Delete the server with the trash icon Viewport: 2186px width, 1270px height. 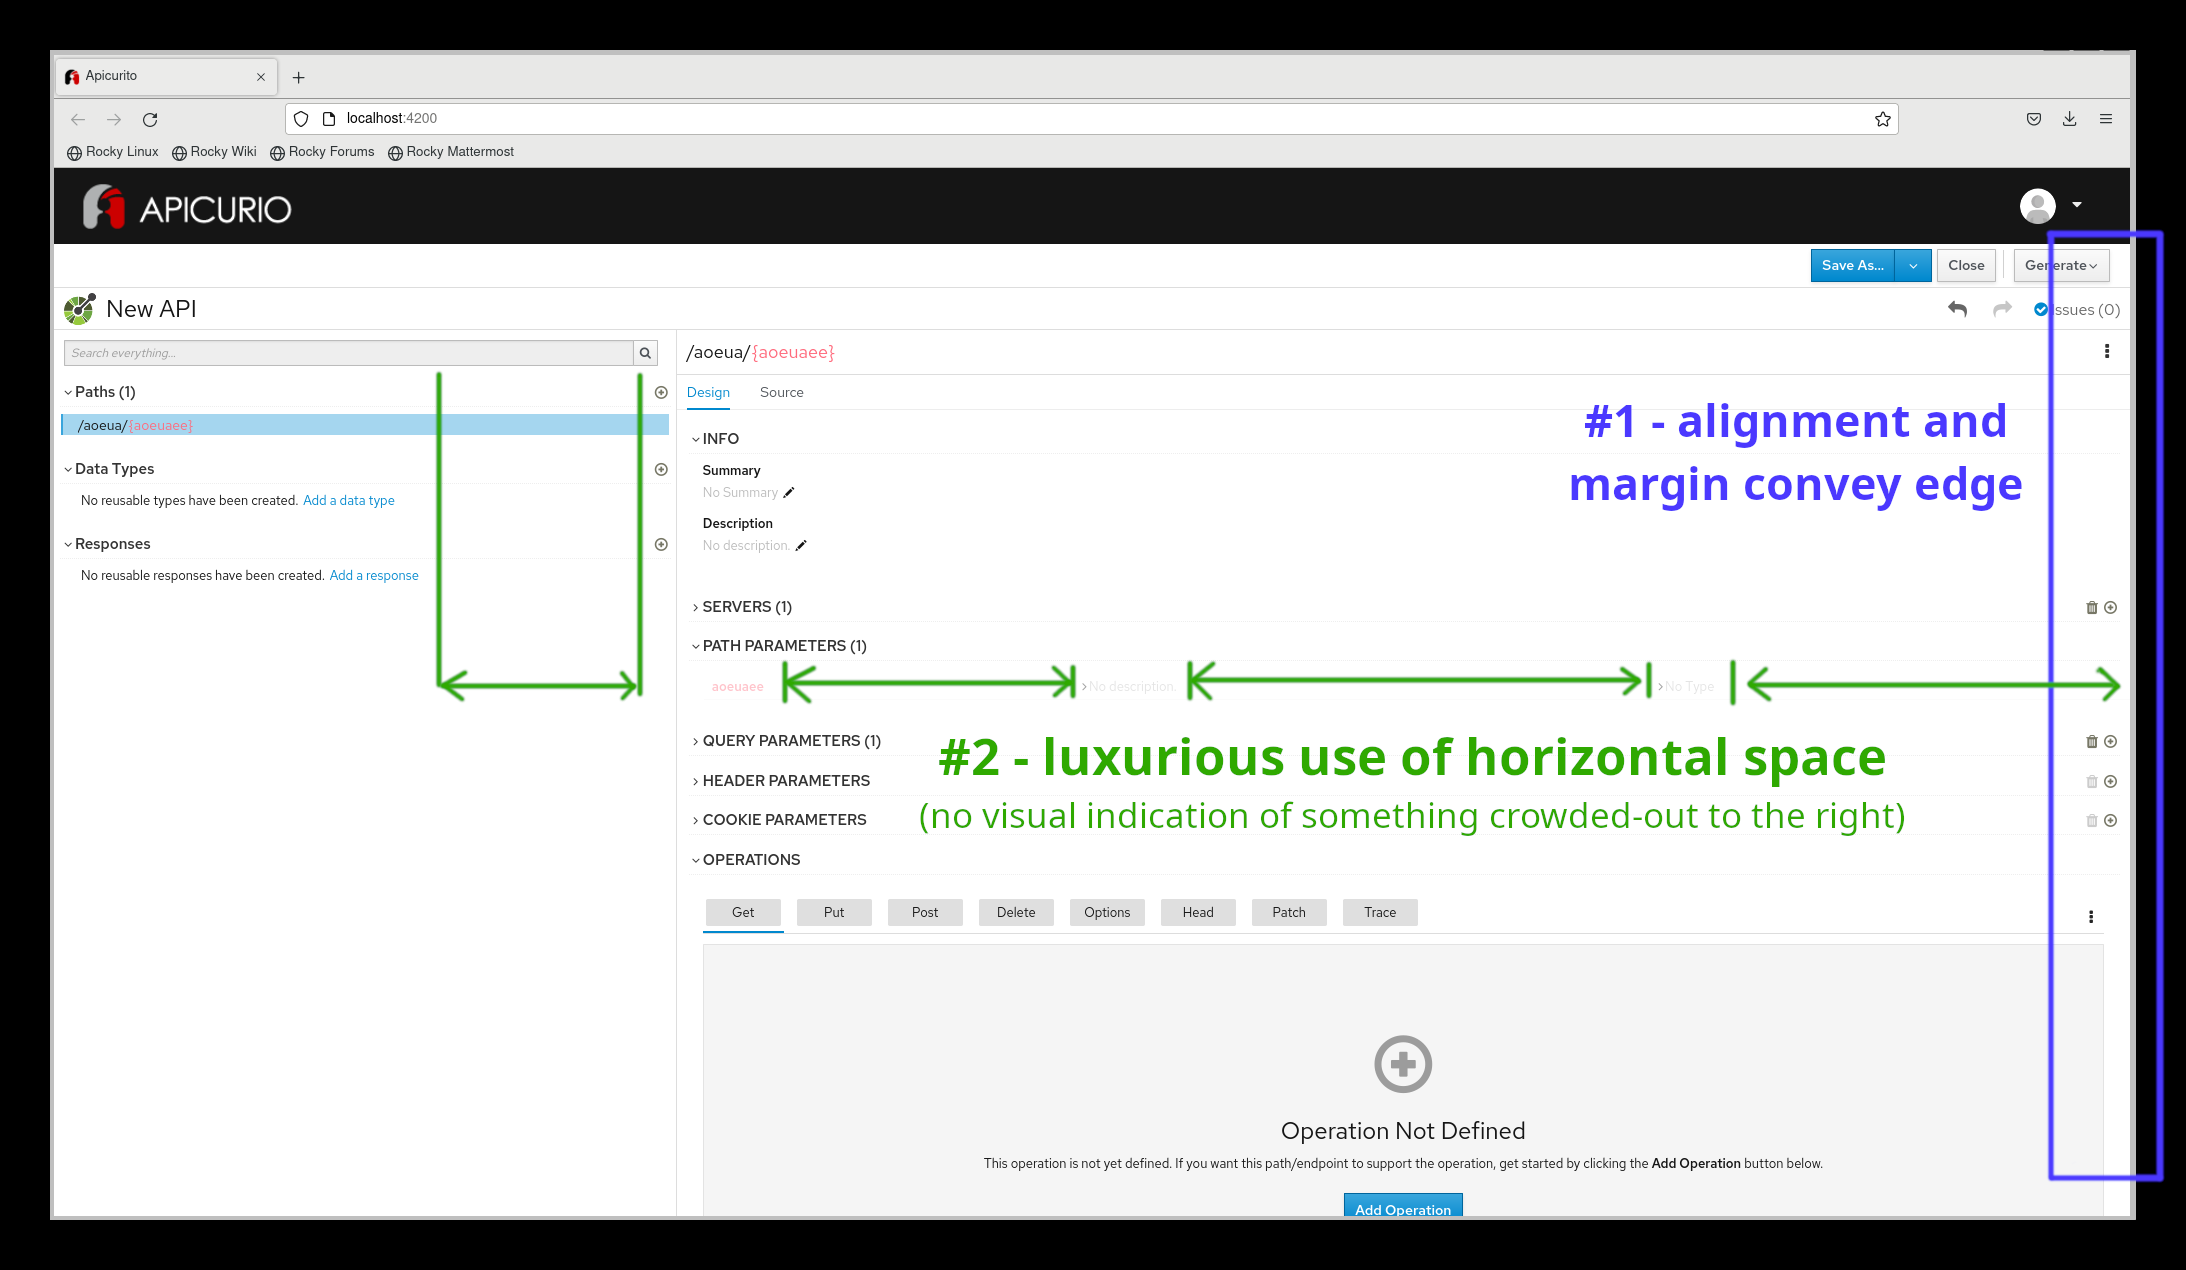coord(2091,607)
